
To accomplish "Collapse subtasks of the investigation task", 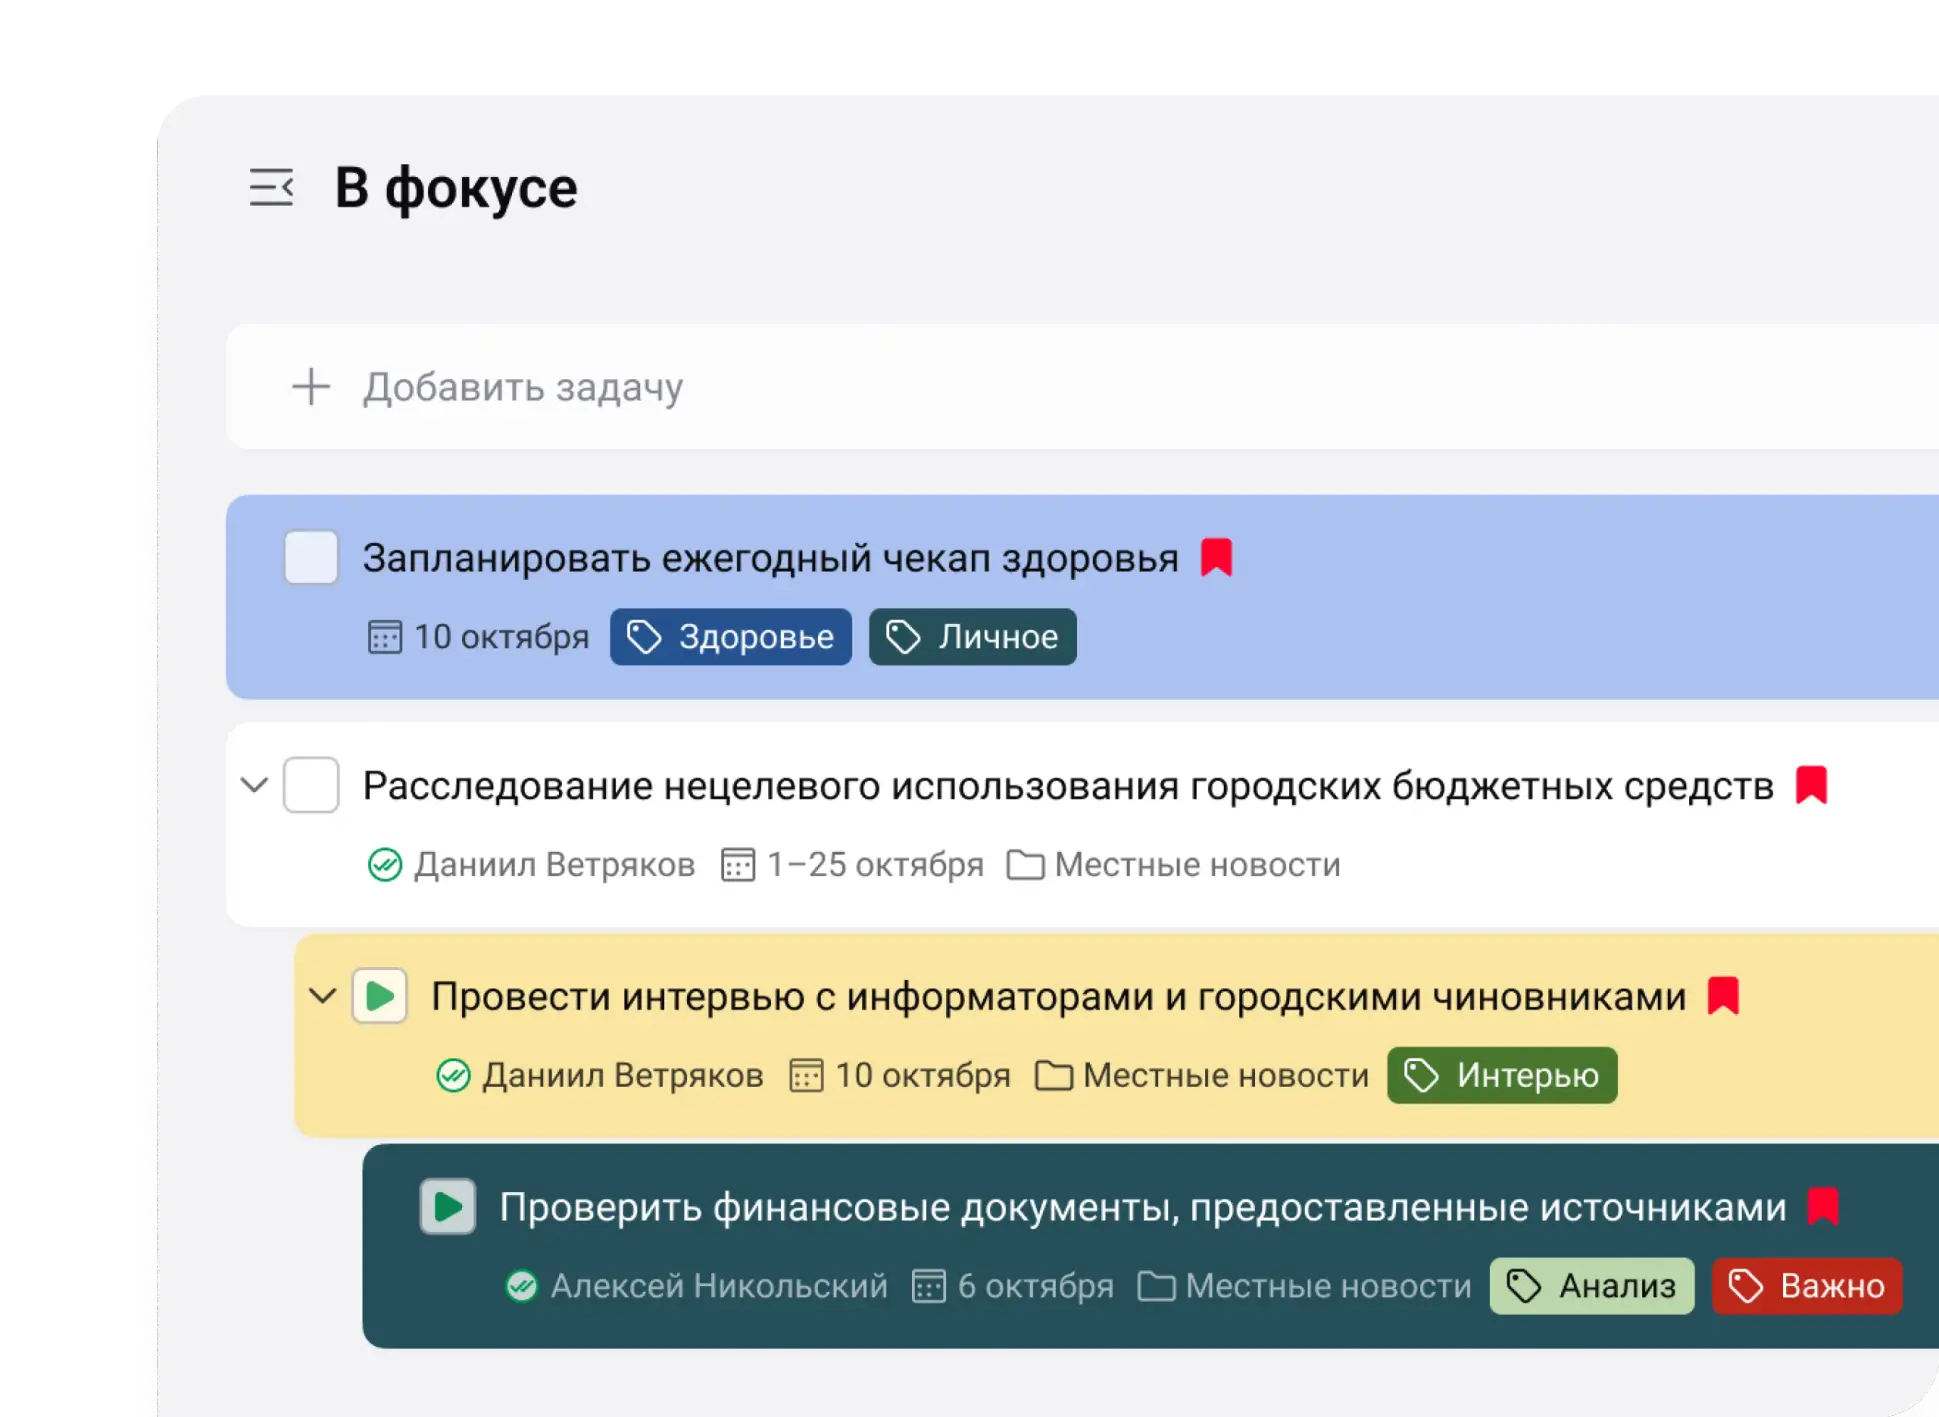I will (x=253, y=786).
